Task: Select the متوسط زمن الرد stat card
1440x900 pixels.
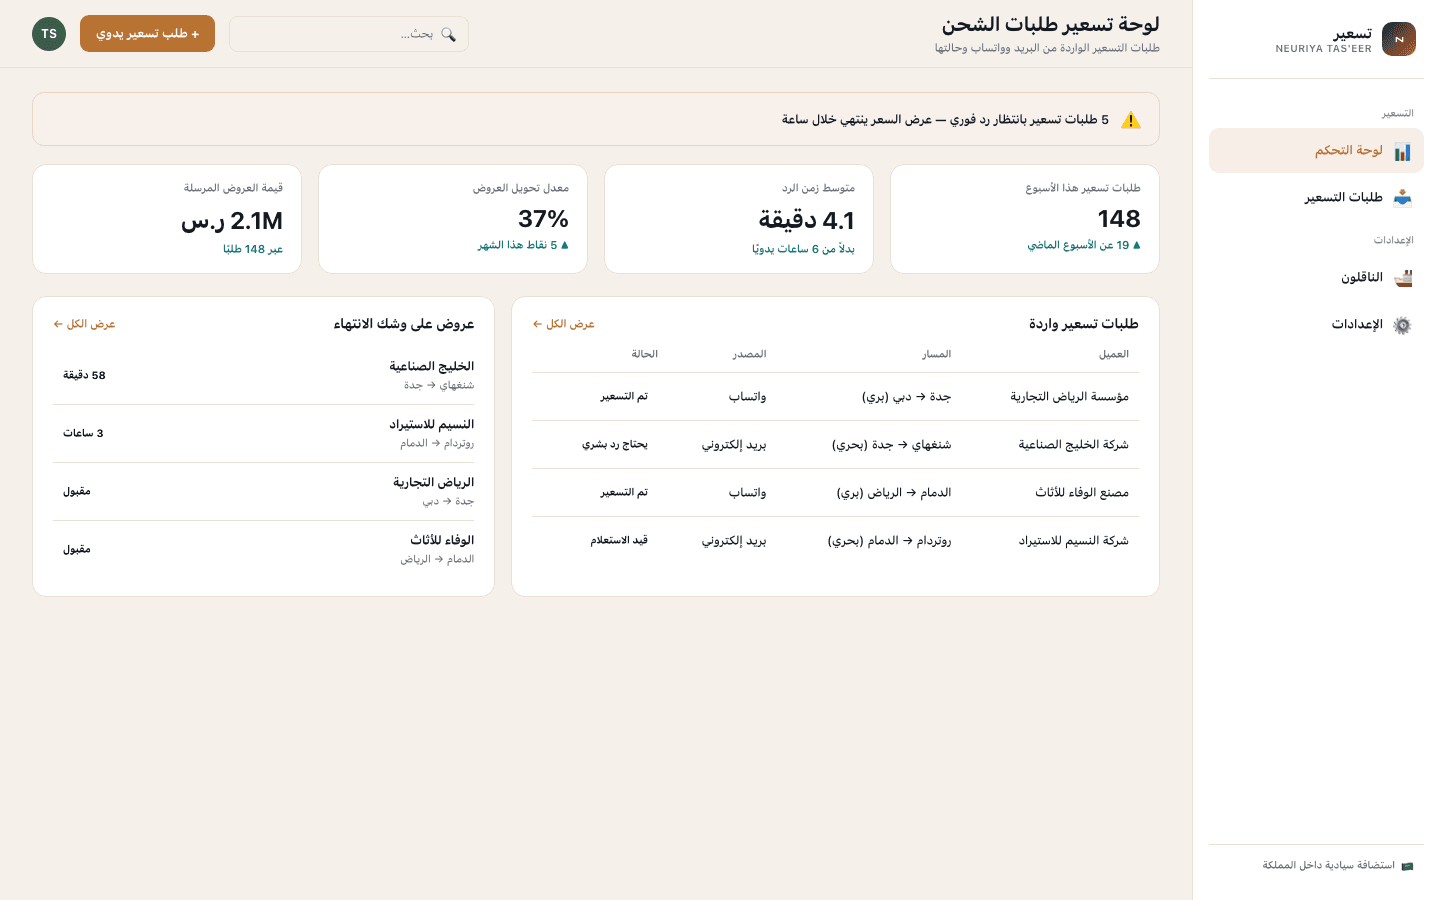Action: coord(739,219)
